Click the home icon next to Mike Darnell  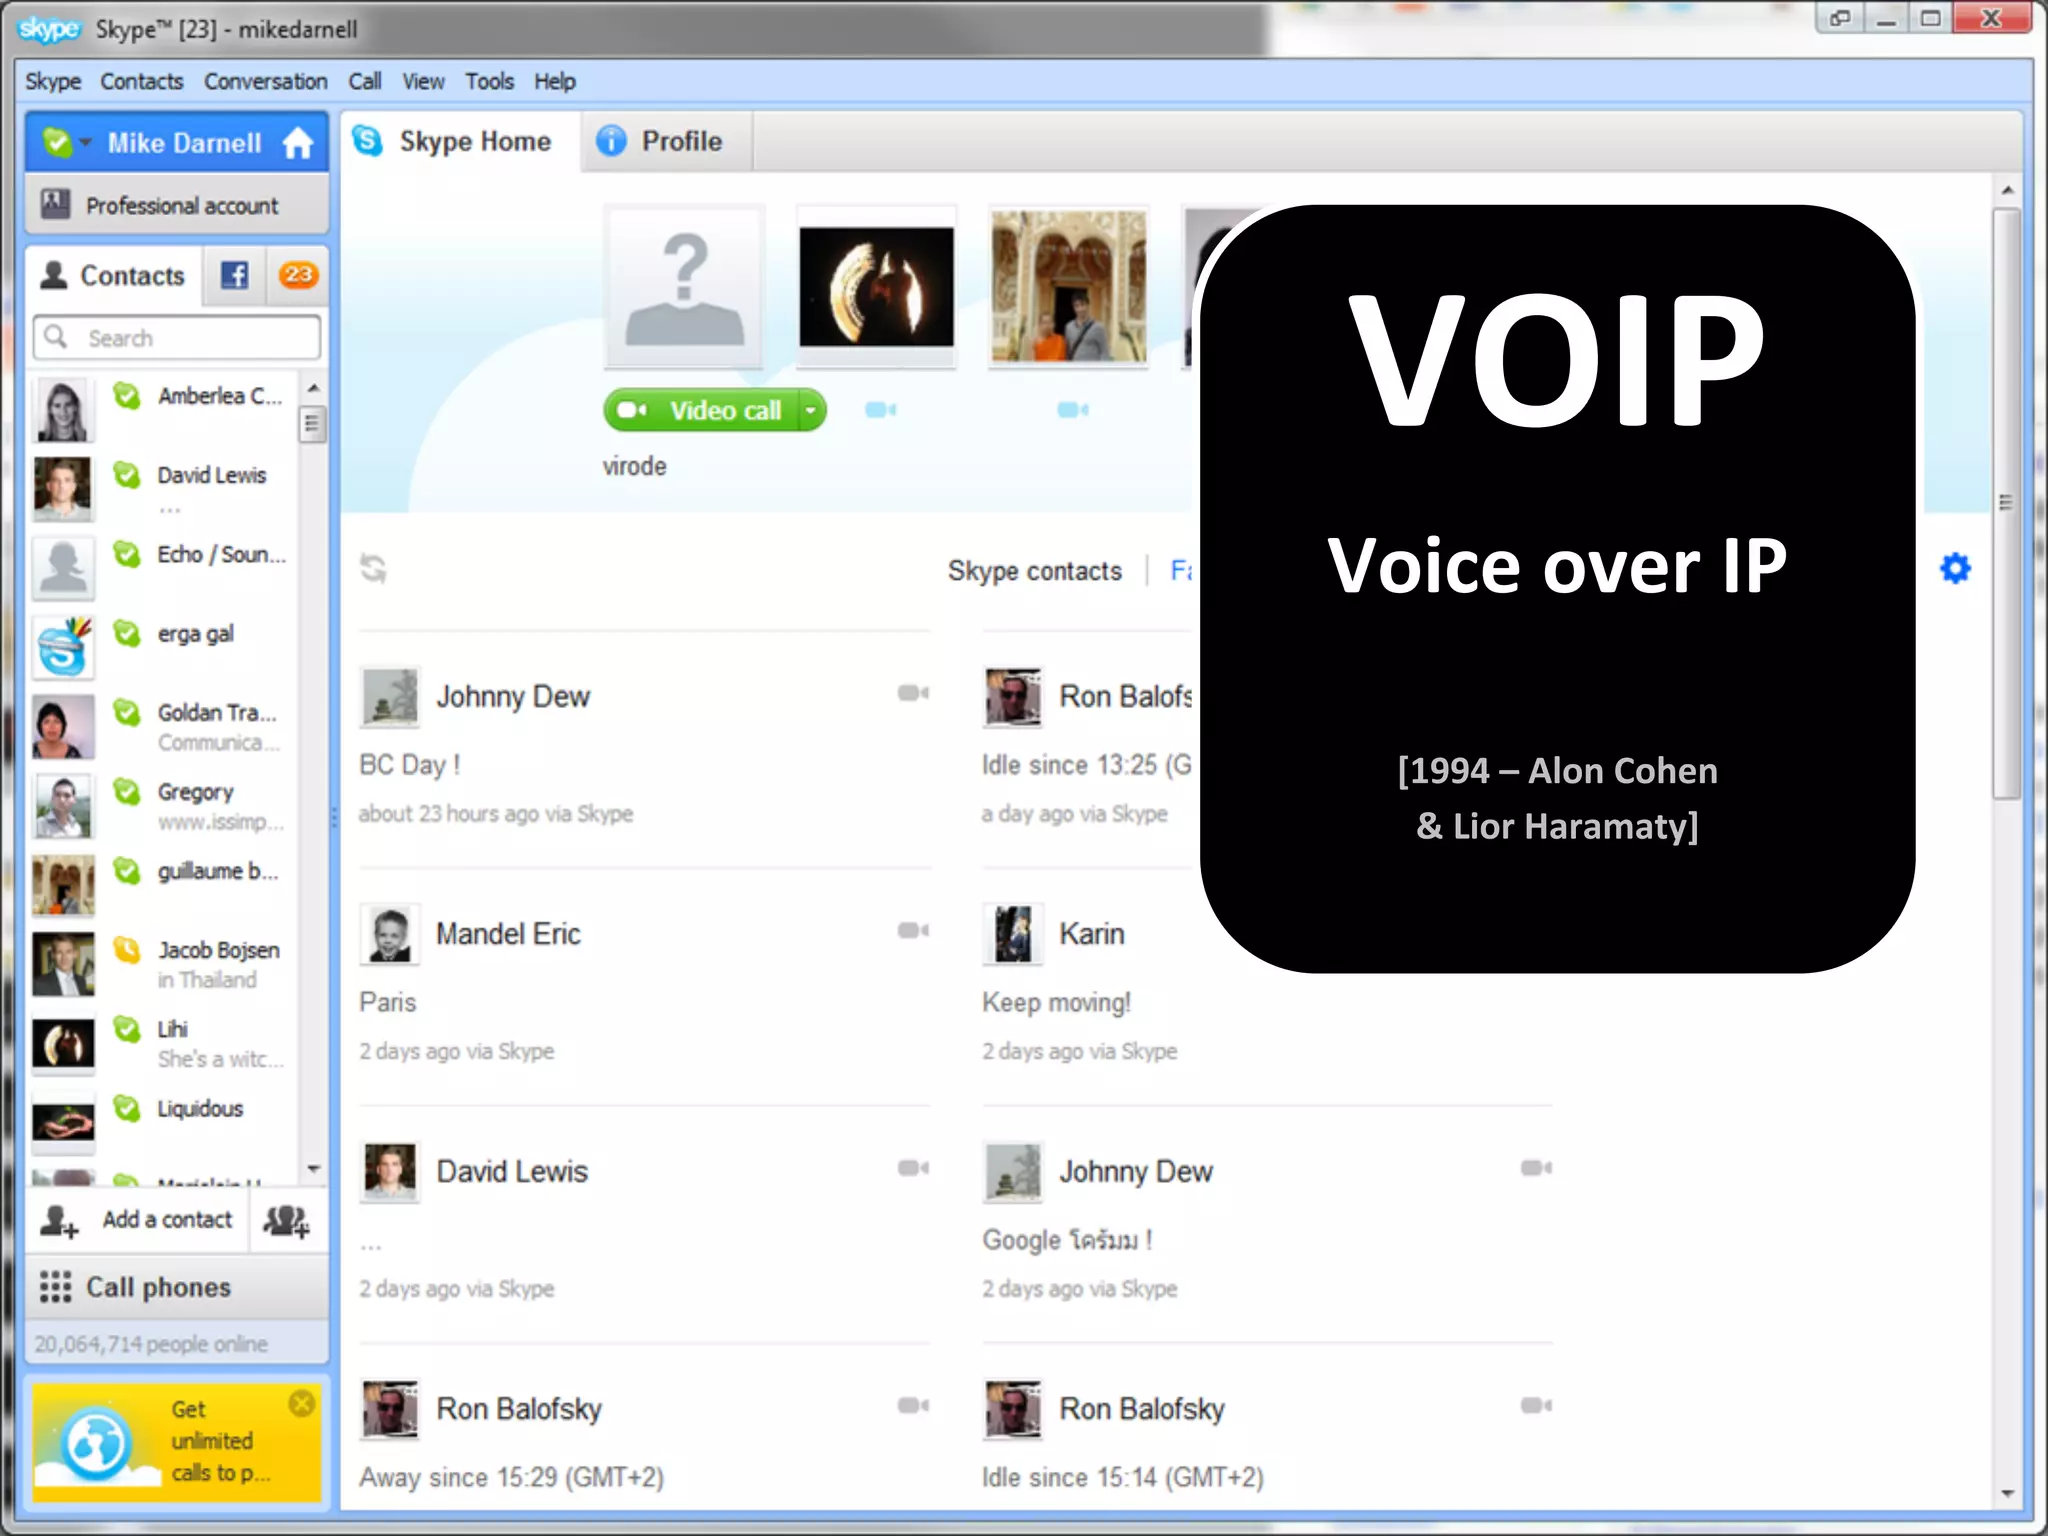[x=297, y=144]
